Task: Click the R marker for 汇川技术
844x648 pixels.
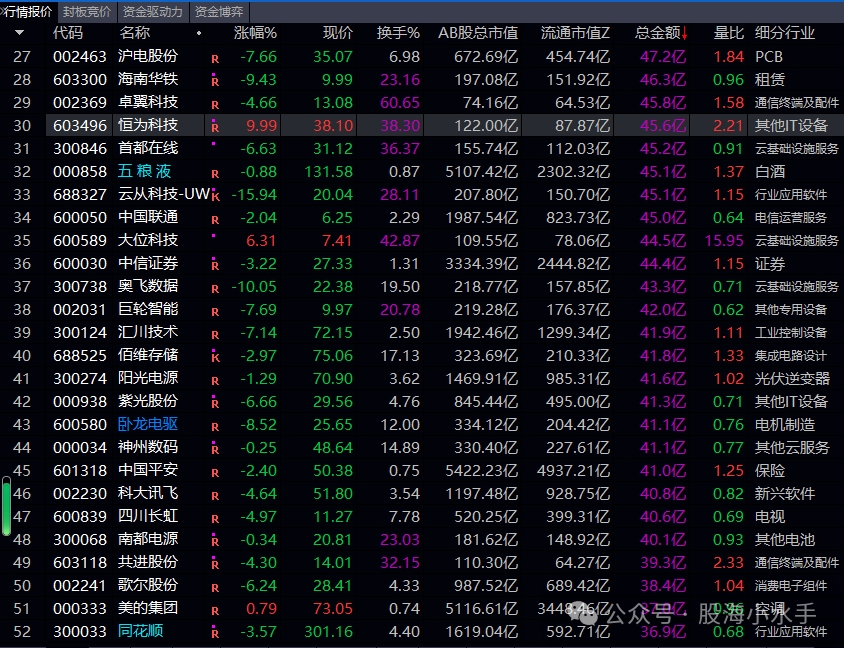Action: 215,335
